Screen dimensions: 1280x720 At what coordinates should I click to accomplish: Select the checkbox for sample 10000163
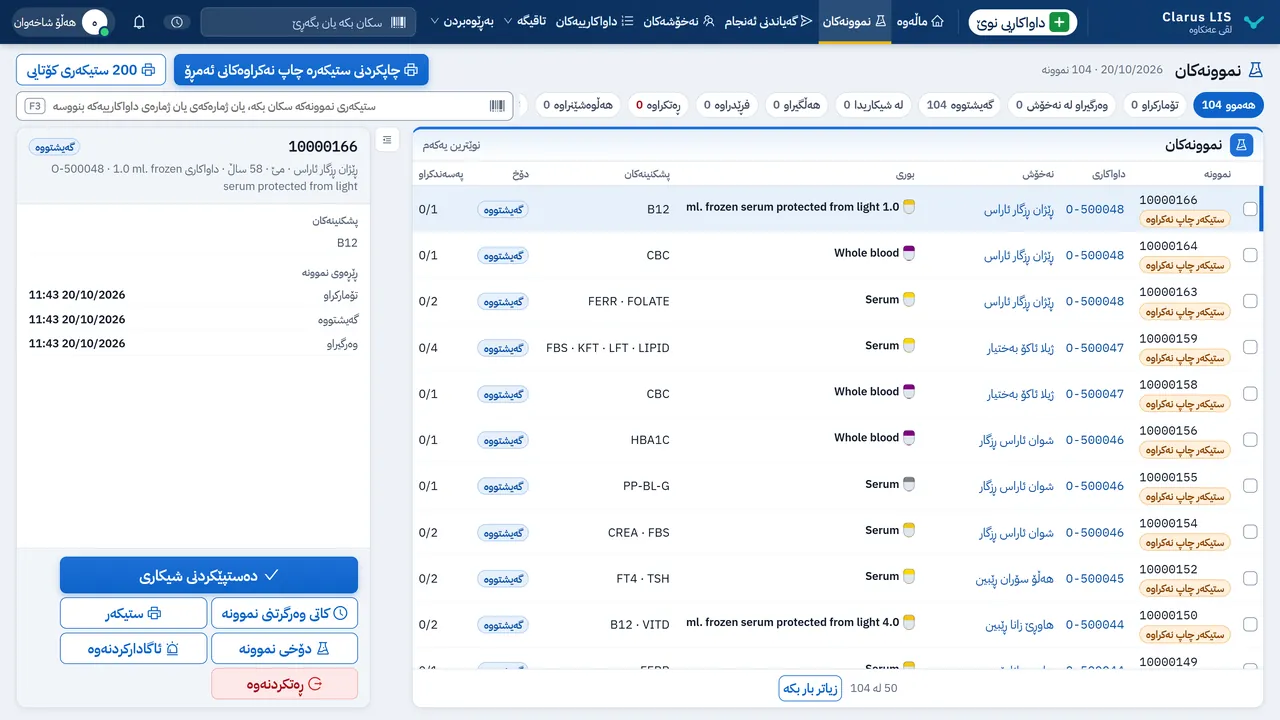click(1250, 301)
